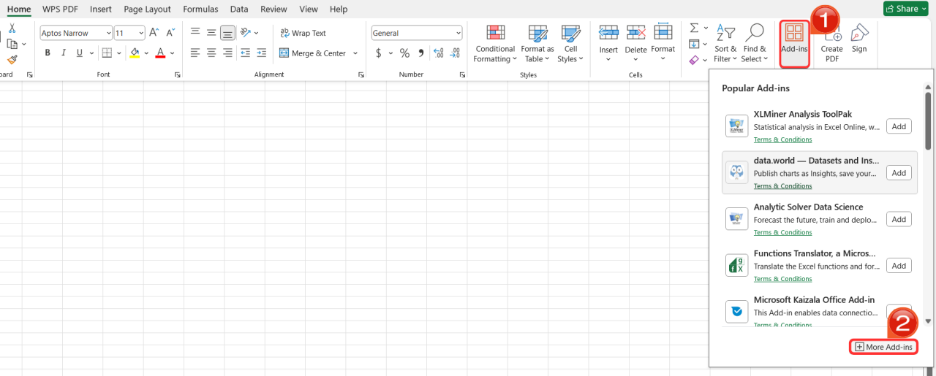The width and height of the screenshot is (936, 376).
Task: Apply the yellow fill color bucket
Action: 134,53
